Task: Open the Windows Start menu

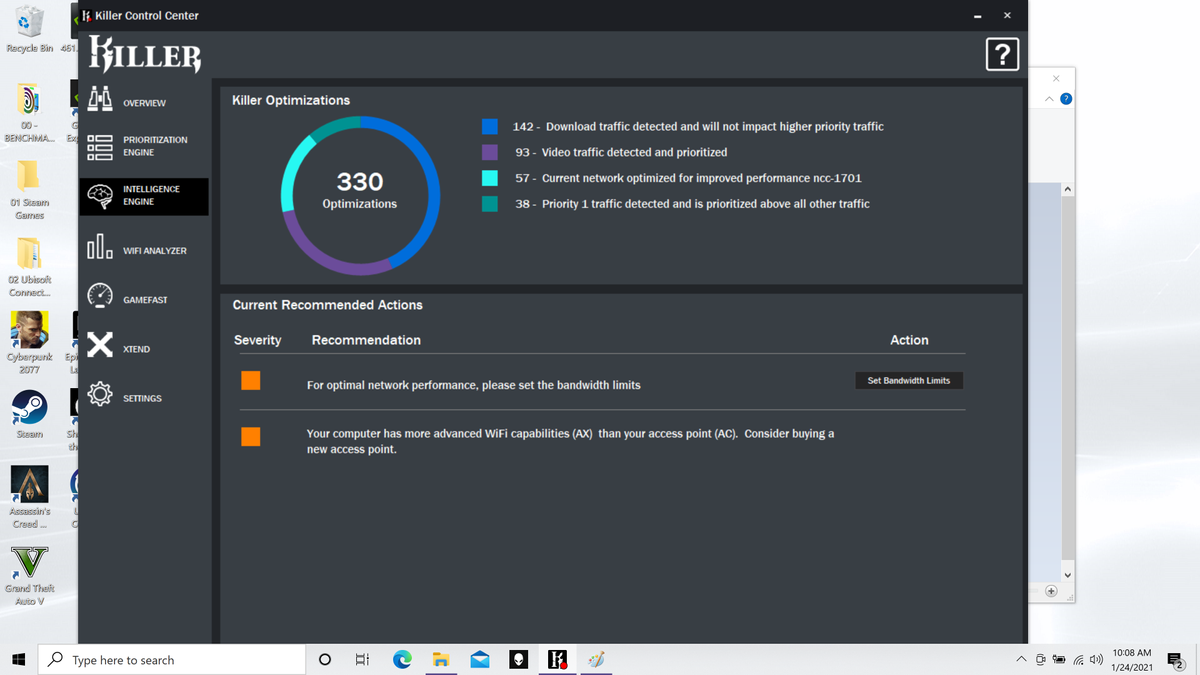Action: coord(18,659)
